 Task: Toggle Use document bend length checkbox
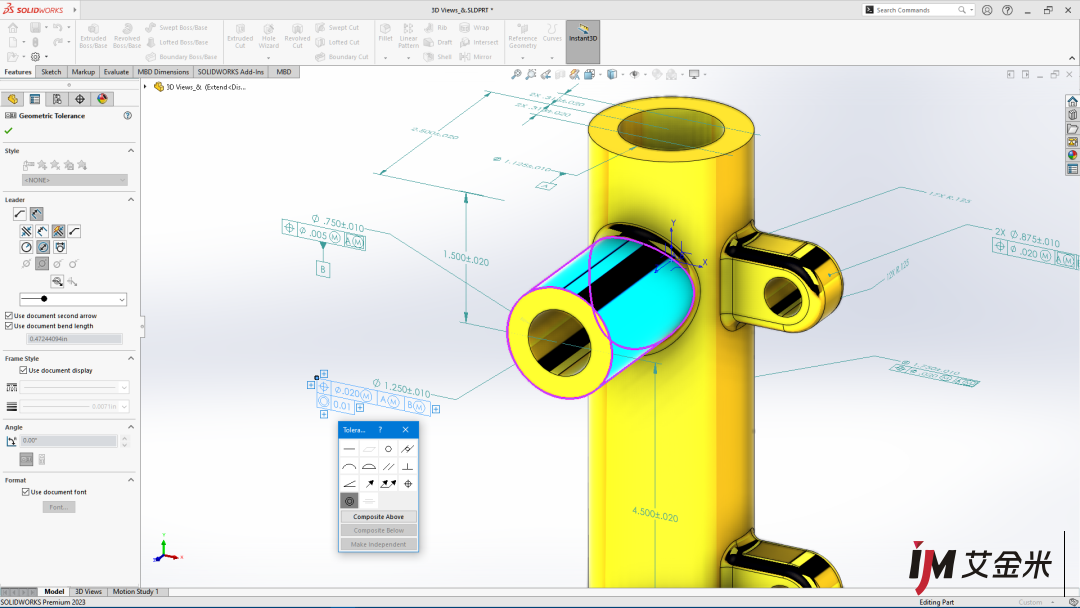coord(9,326)
